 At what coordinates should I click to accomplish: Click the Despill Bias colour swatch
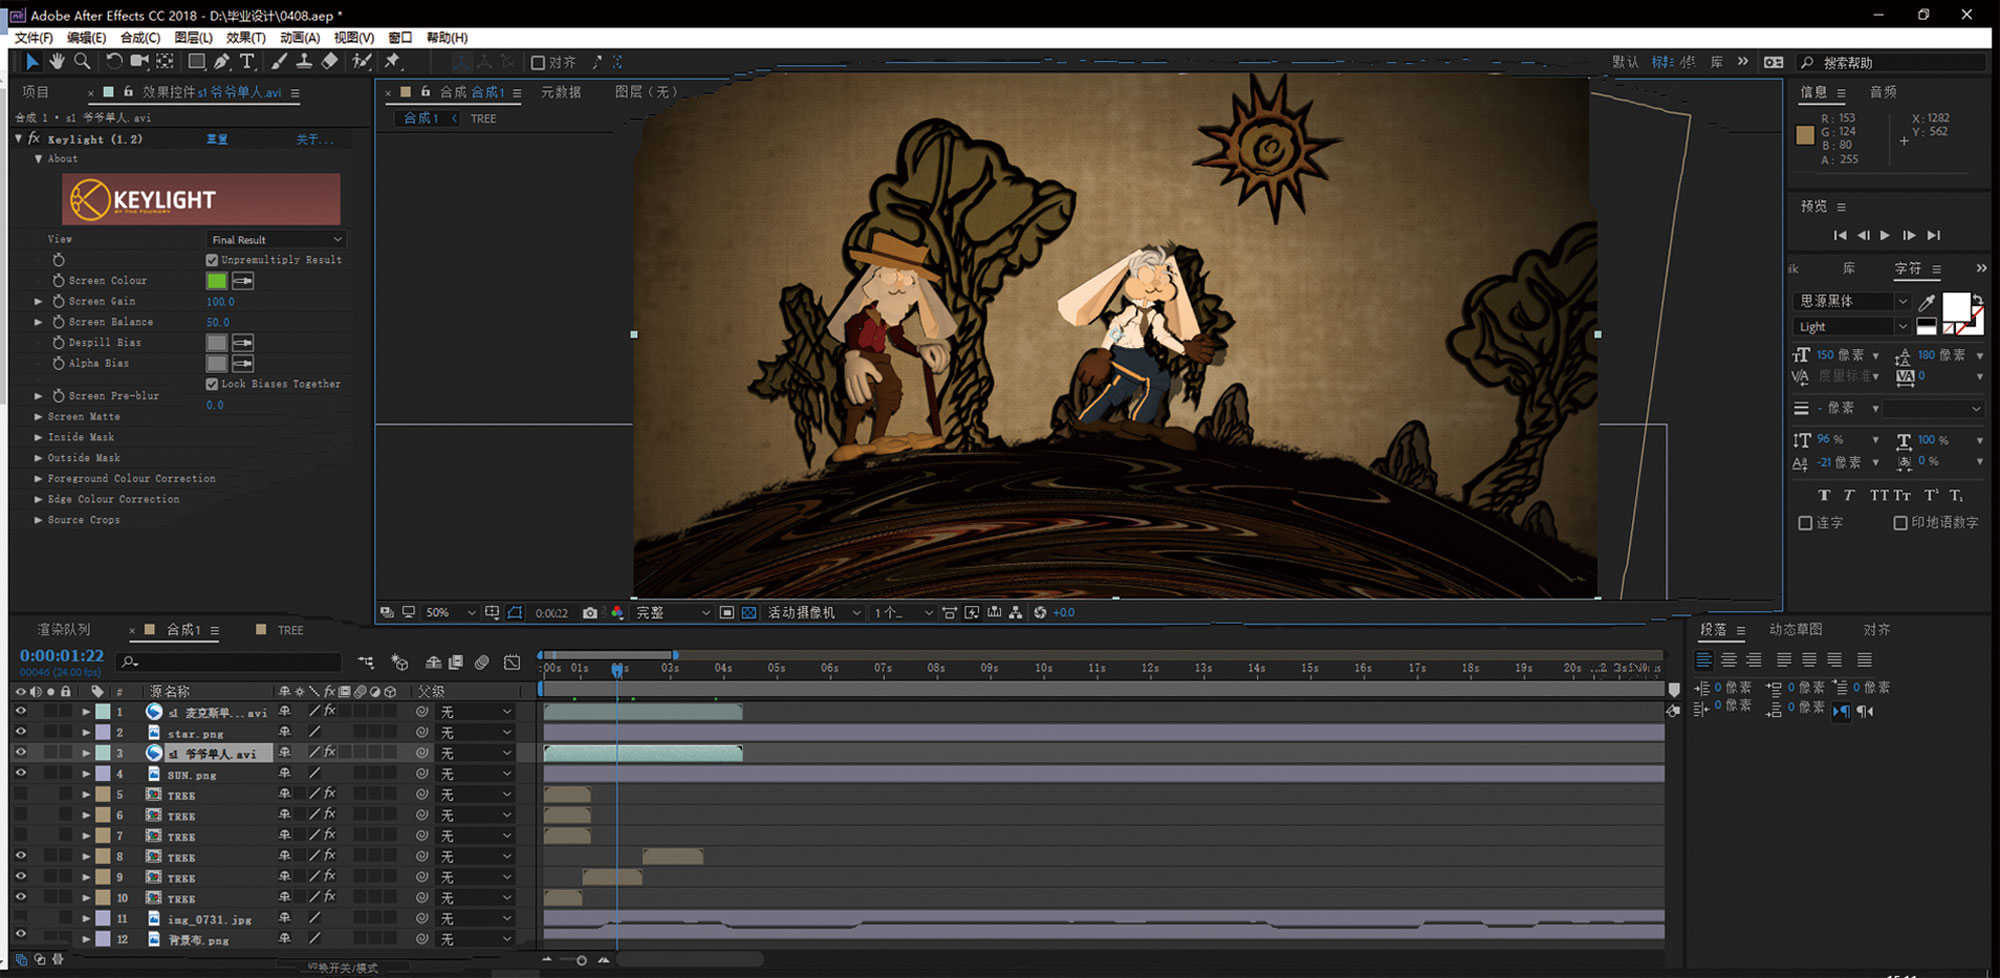(x=216, y=343)
